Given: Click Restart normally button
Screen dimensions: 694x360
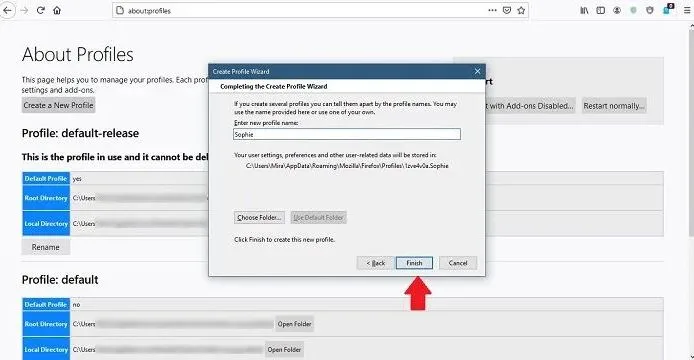Looking at the screenshot, I should [614, 106].
